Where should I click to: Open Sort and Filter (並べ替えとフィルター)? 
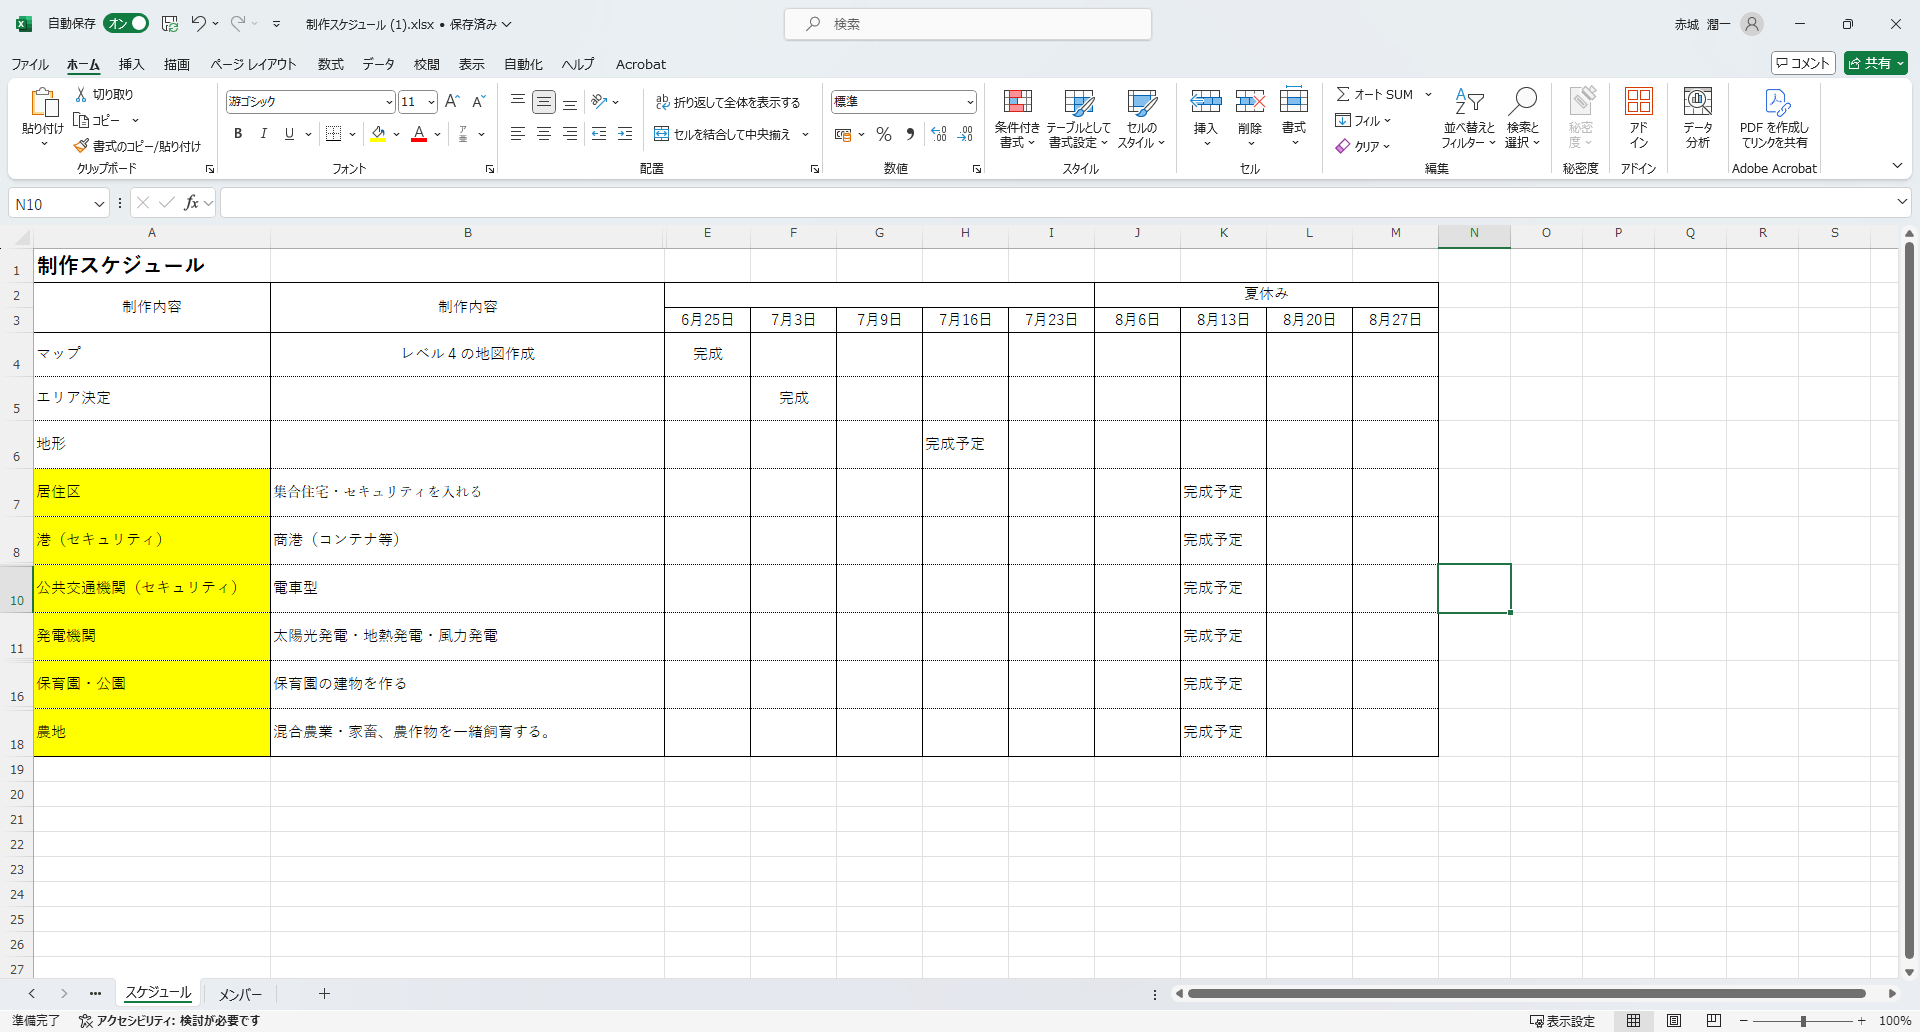(1468, 118)
